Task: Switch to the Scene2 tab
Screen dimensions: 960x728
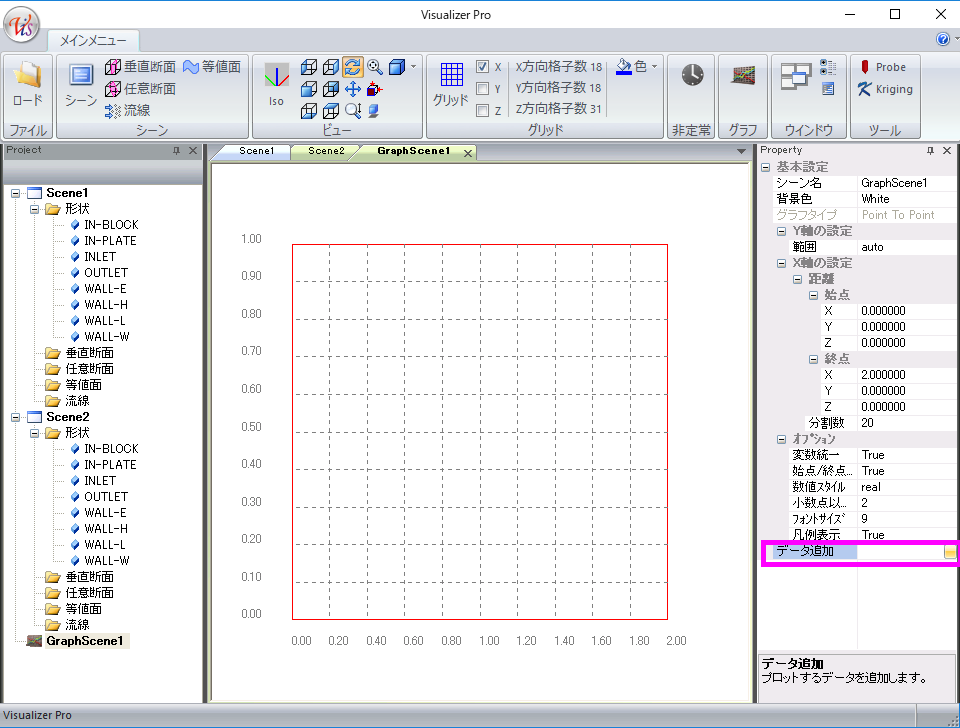Action: [325, 151]
